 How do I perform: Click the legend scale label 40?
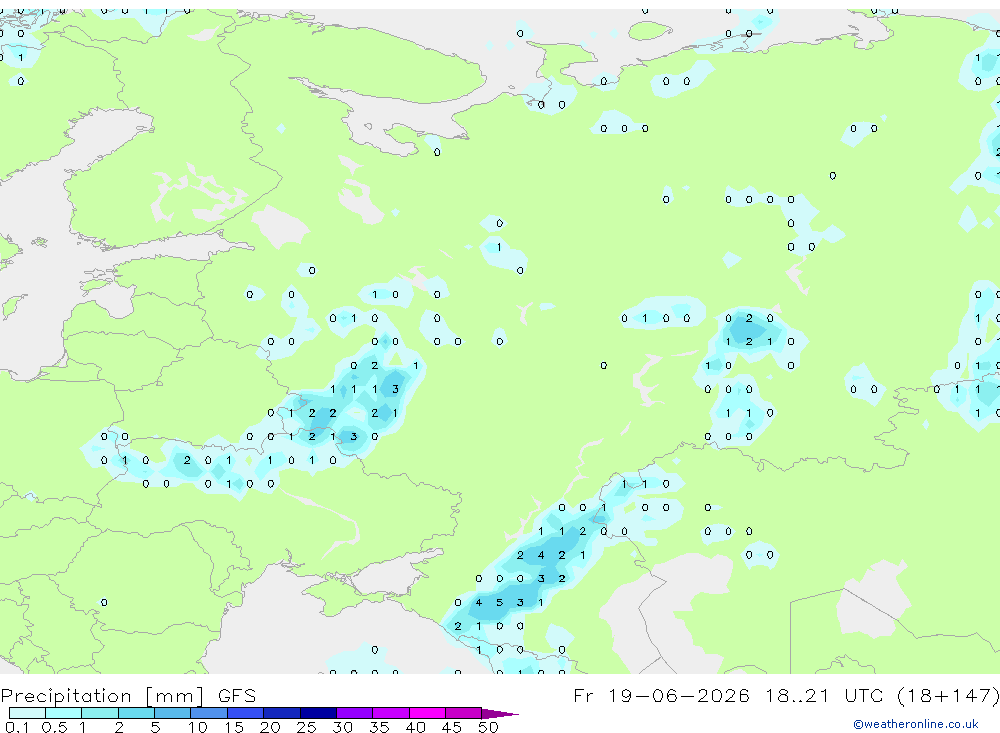[x=415, y=727]
